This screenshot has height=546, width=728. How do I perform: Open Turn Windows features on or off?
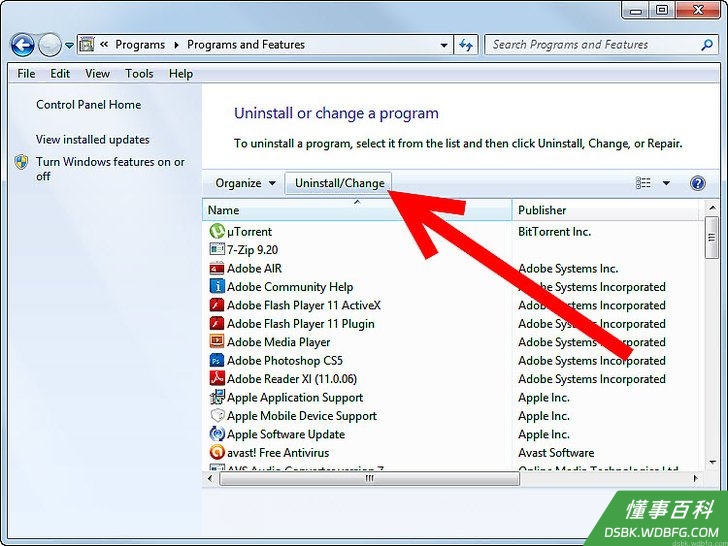[110, 169]
